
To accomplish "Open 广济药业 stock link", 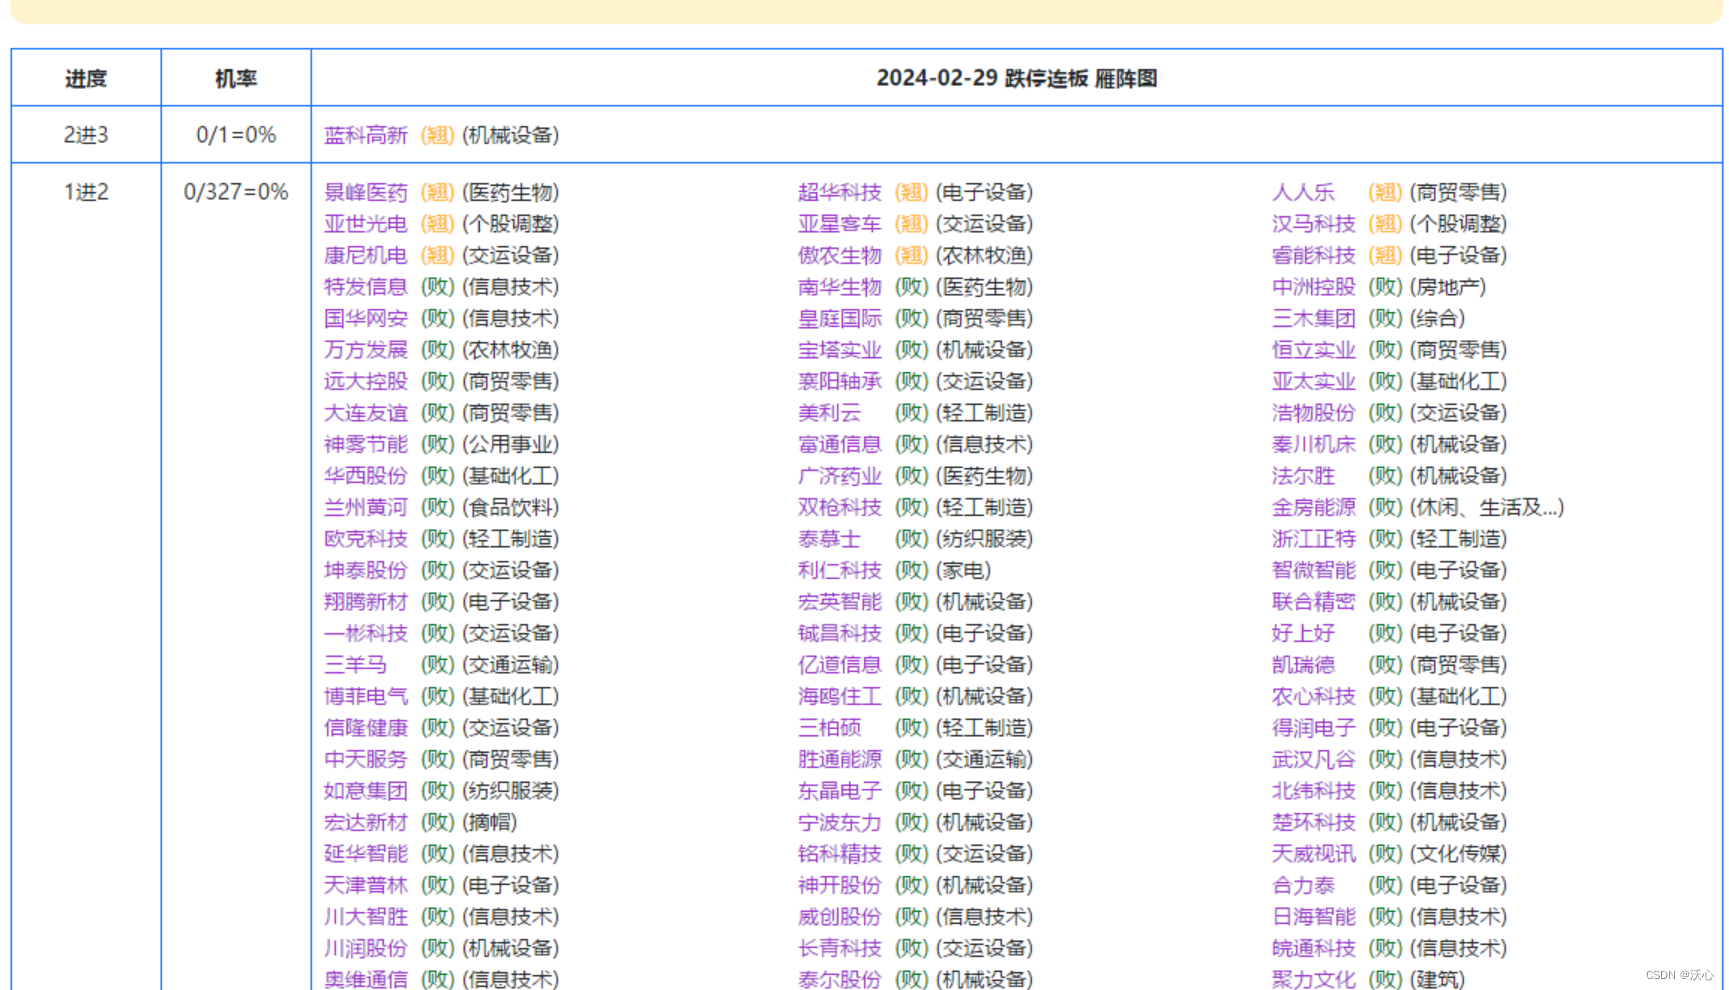I will pos(840,476).
